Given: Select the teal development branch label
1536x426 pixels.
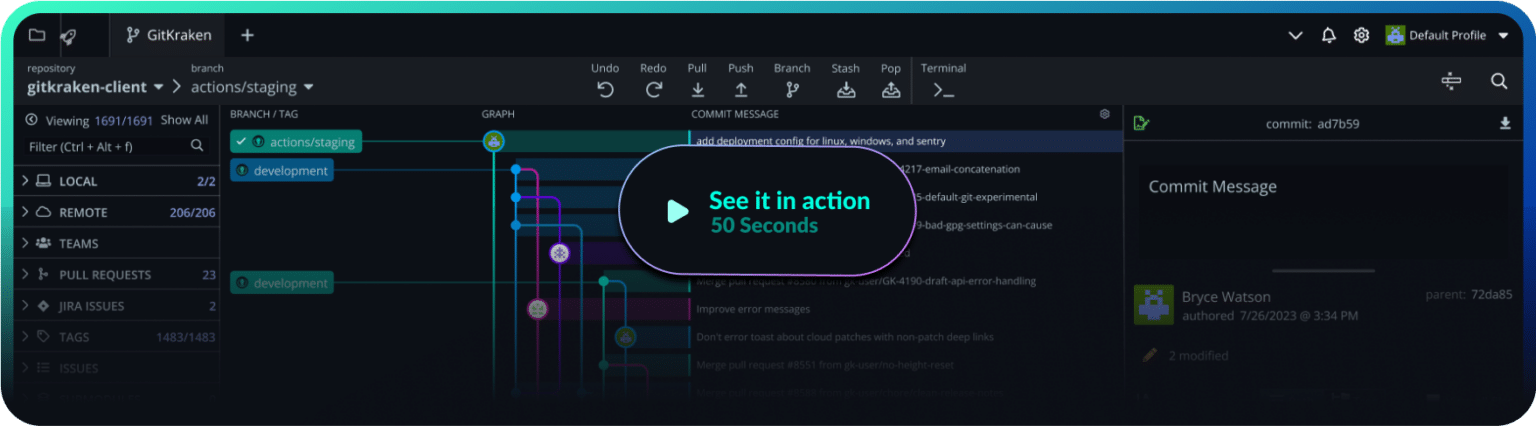Looking at the screenshot, I should tap(282, 283).
